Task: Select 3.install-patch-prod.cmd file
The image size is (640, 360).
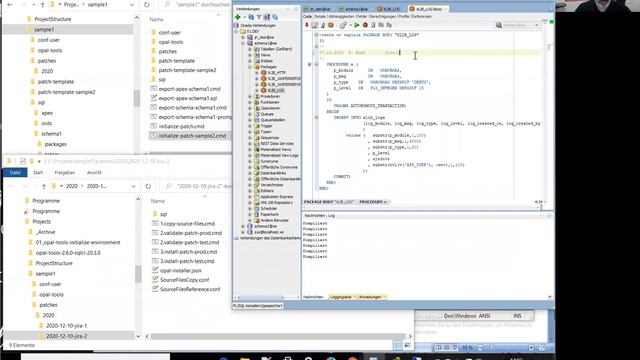Action: pyautogui.click(x=189, y=252)
